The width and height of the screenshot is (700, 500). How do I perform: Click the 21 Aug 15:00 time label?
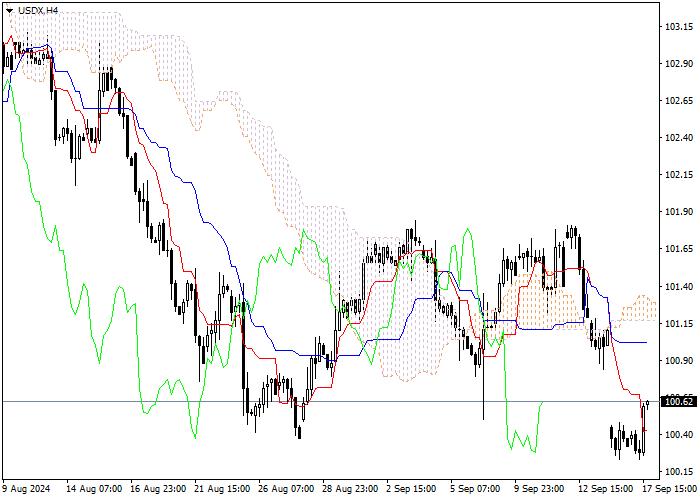[x=222, y=489]
